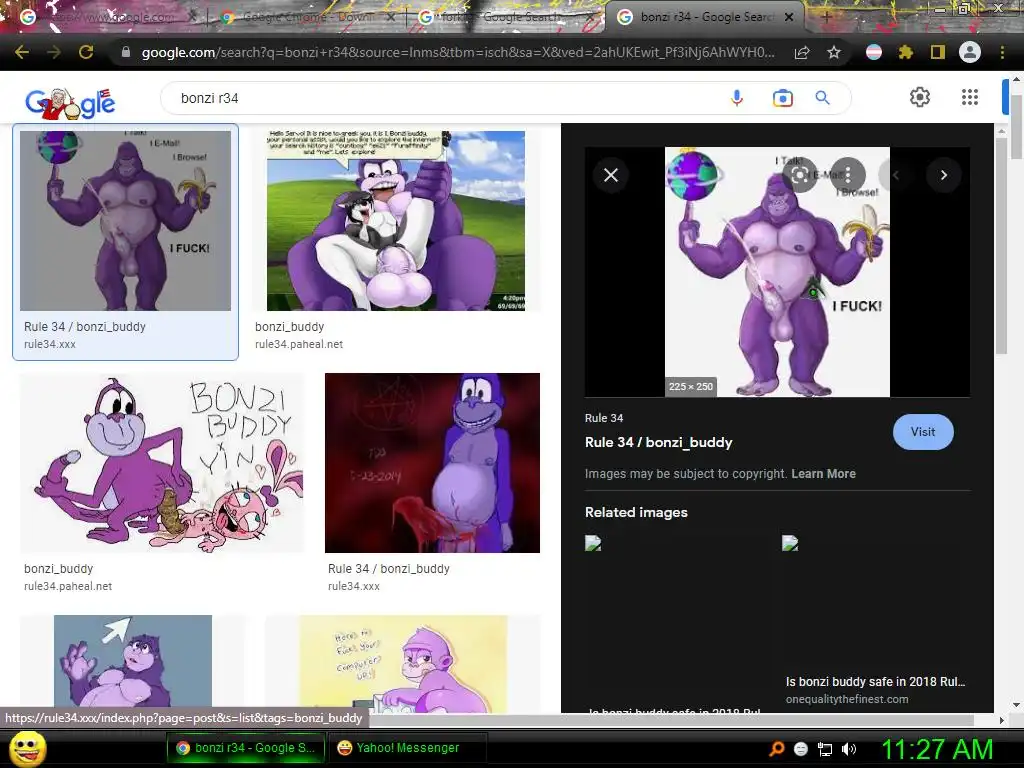Click the magnifier icon in system tray
The width and height of the screenshot is (1024, 768).
(x=776, y=748)
